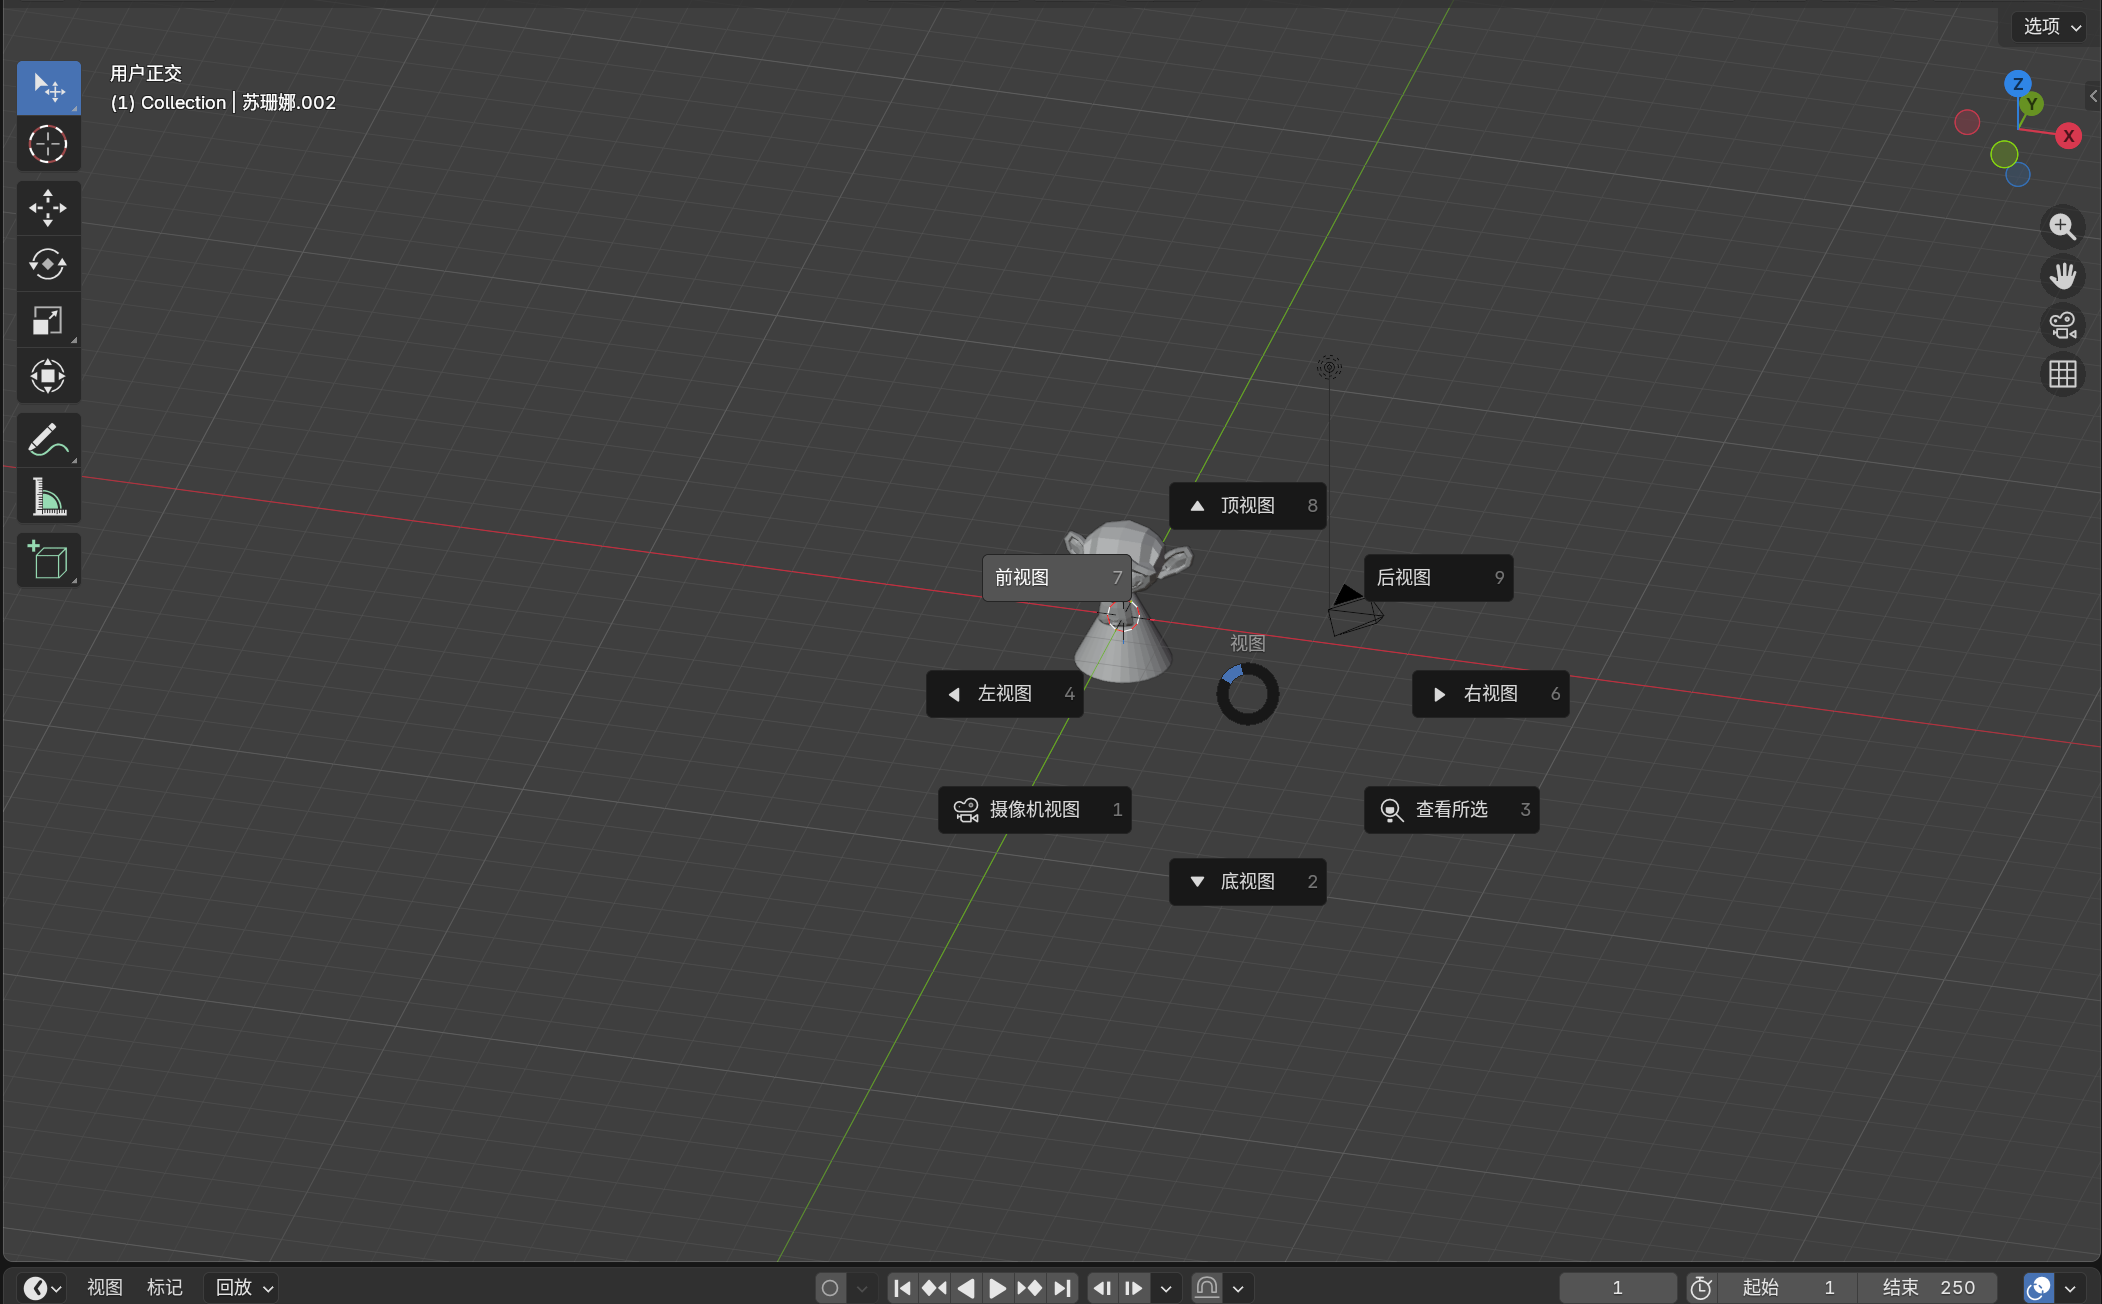
Task: Click the red X axis gizmo ball
Action: pos(2069,136)
